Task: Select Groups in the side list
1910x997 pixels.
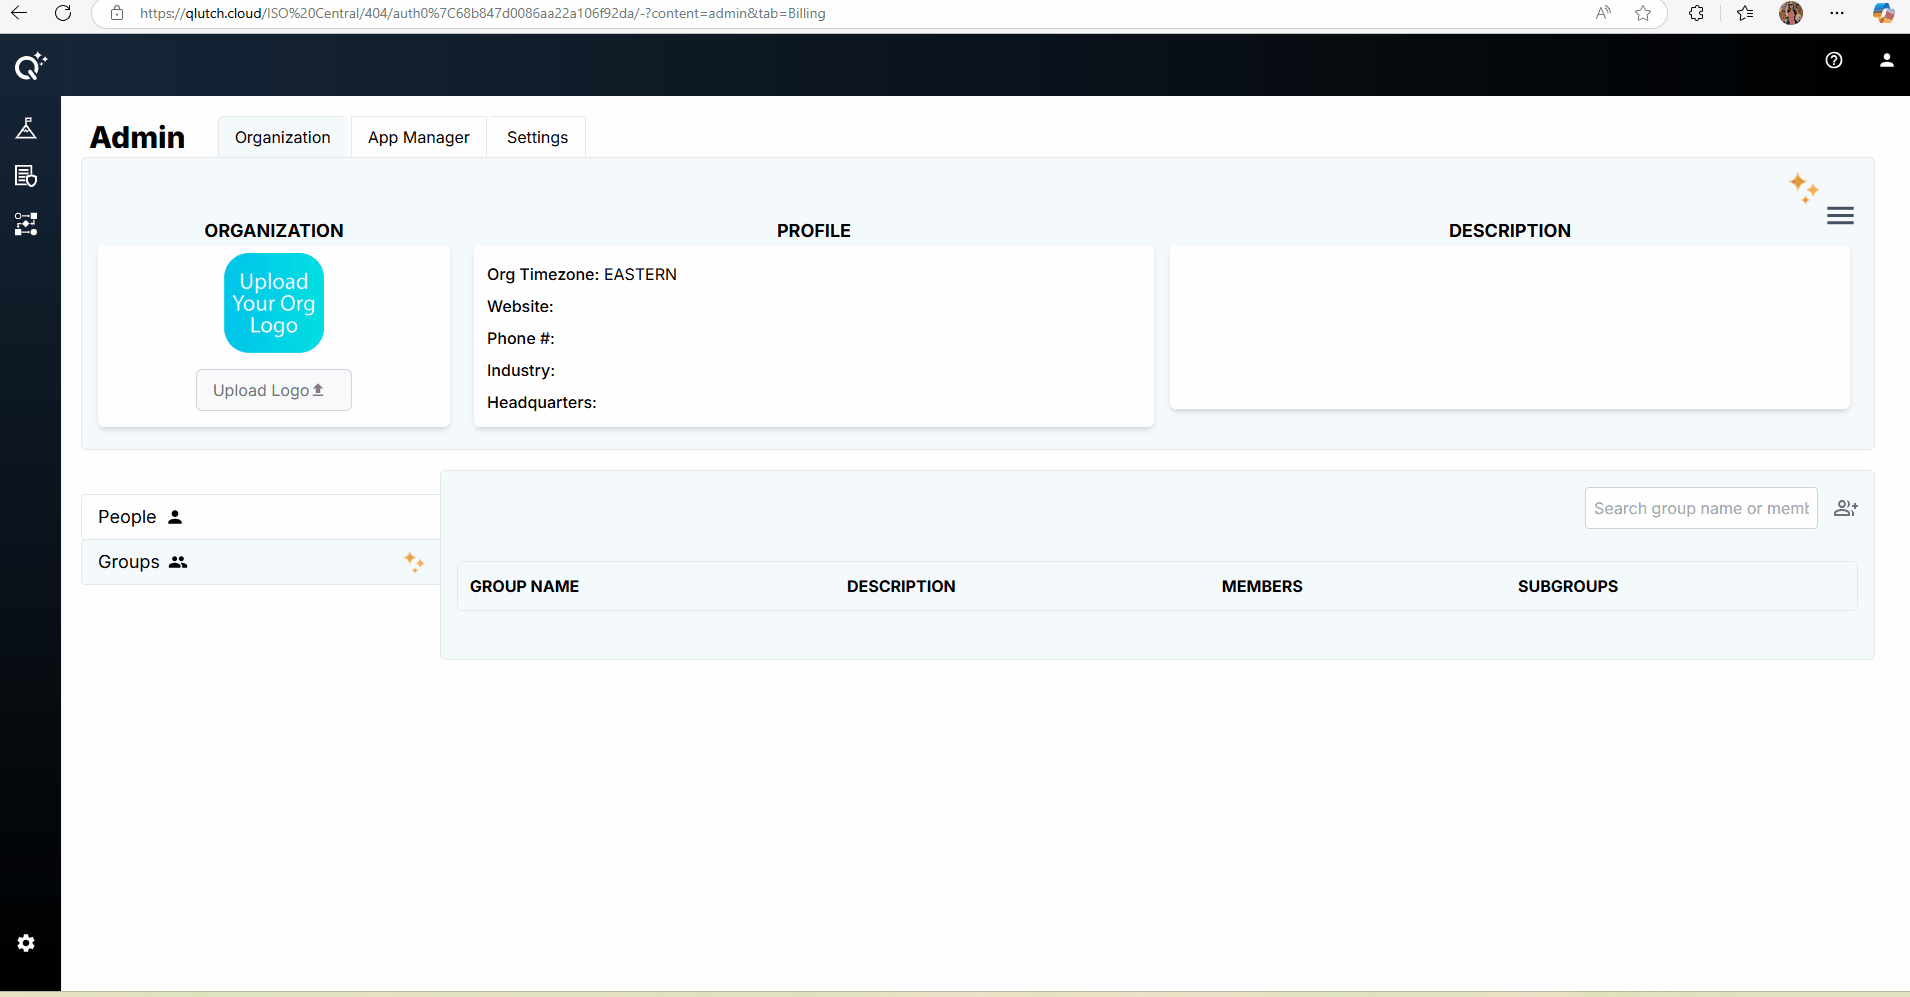Action: click(x=130, y=562)
